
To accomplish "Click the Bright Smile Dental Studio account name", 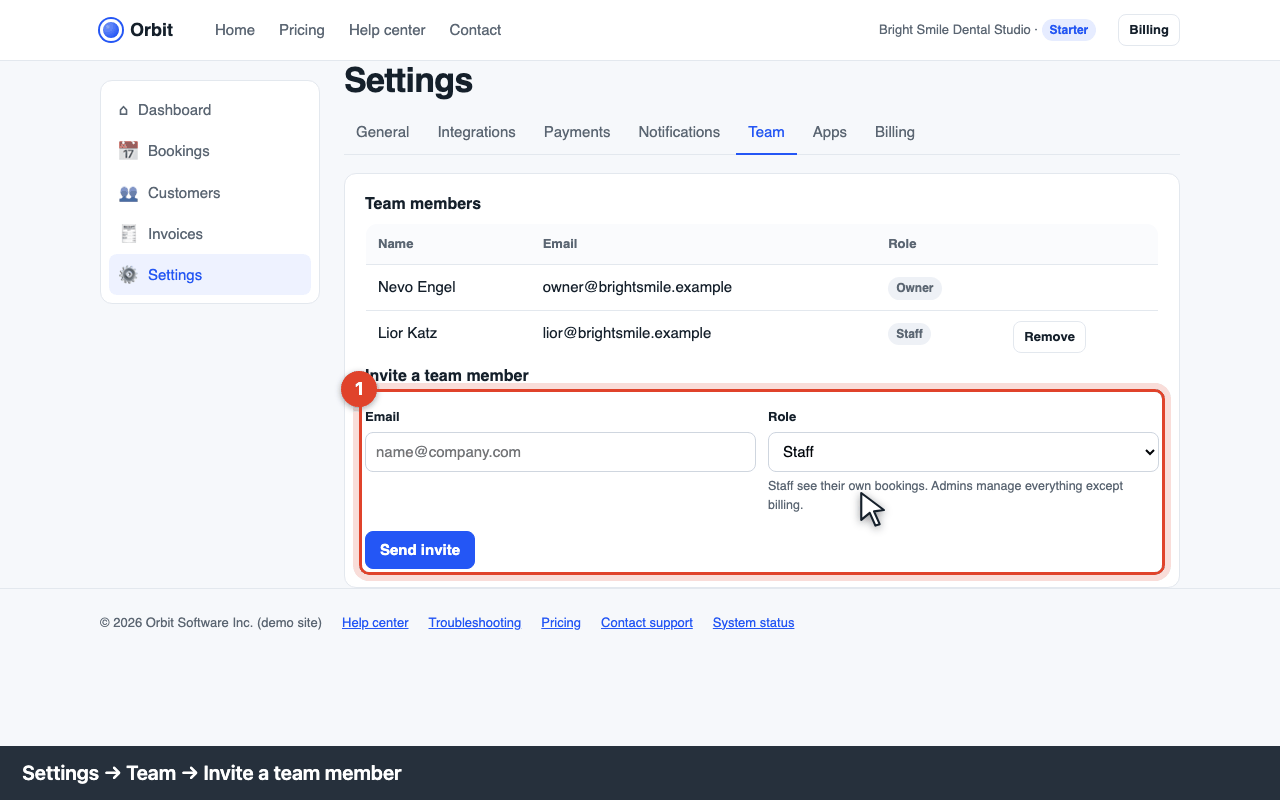I will (954, 30).
